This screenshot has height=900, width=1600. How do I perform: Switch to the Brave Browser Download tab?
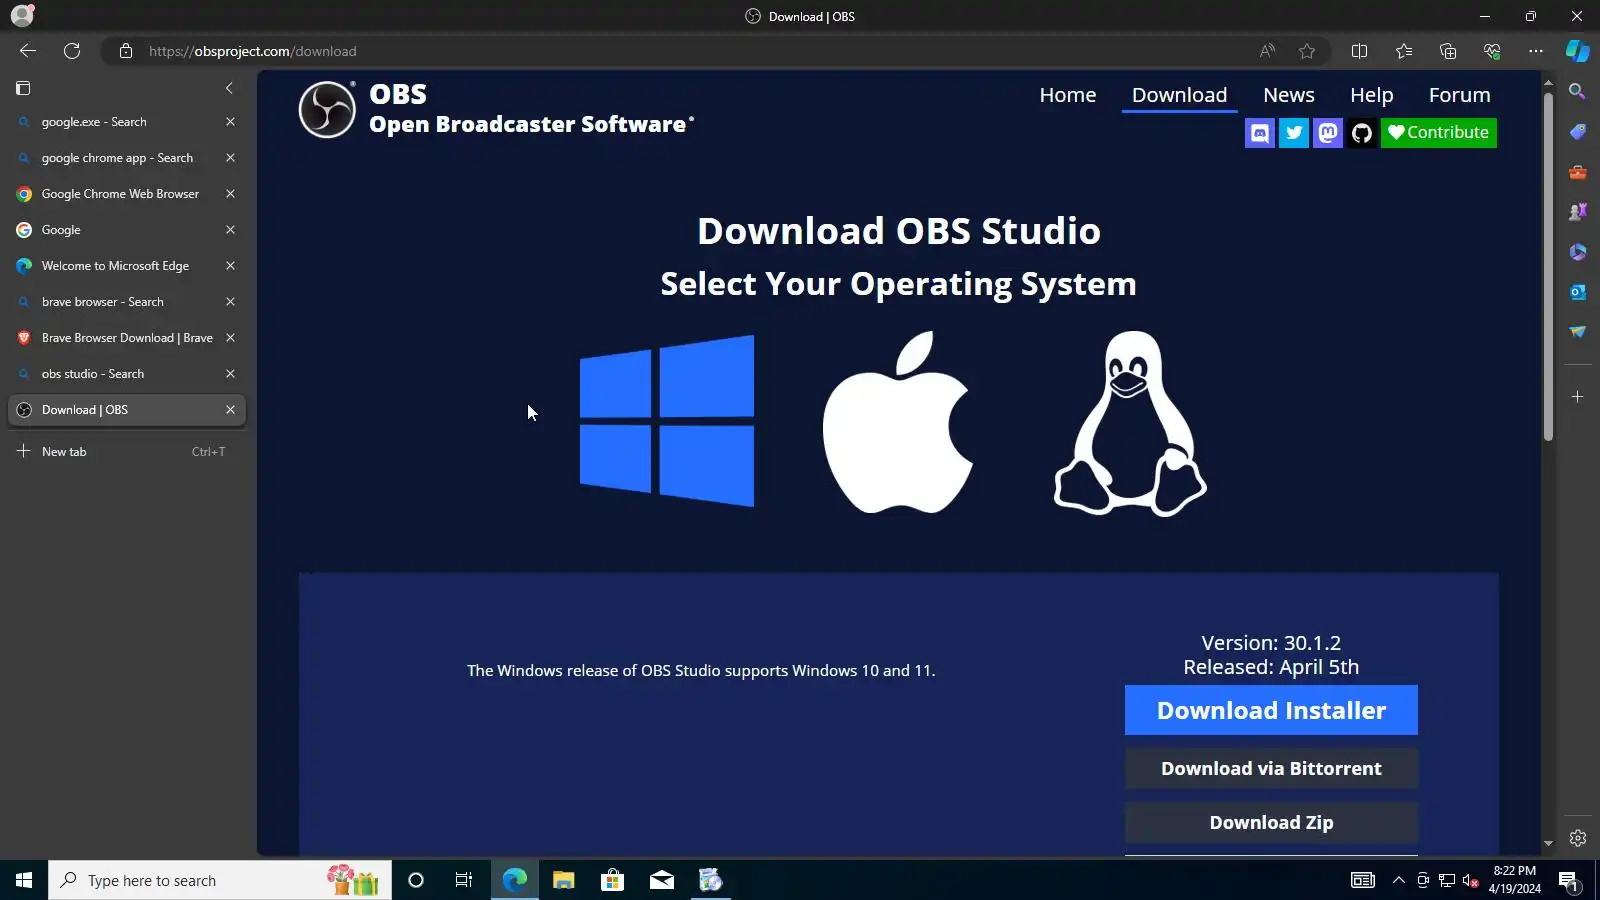coord(127,338)
